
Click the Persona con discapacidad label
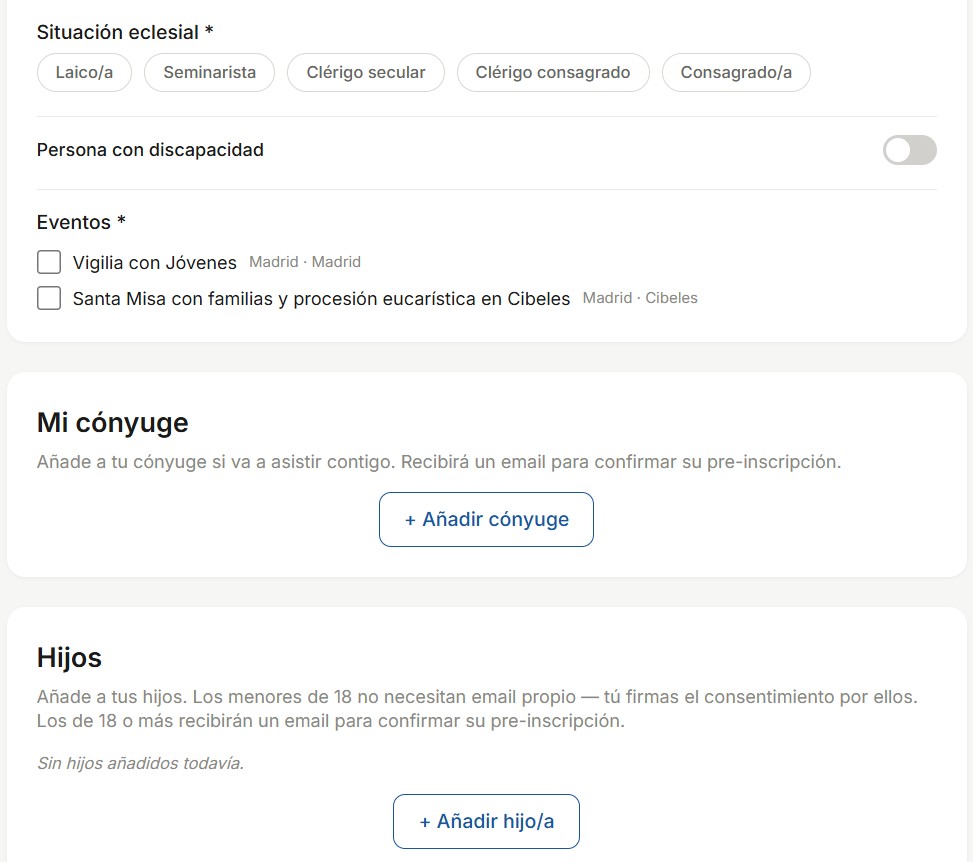pos(150,150)
